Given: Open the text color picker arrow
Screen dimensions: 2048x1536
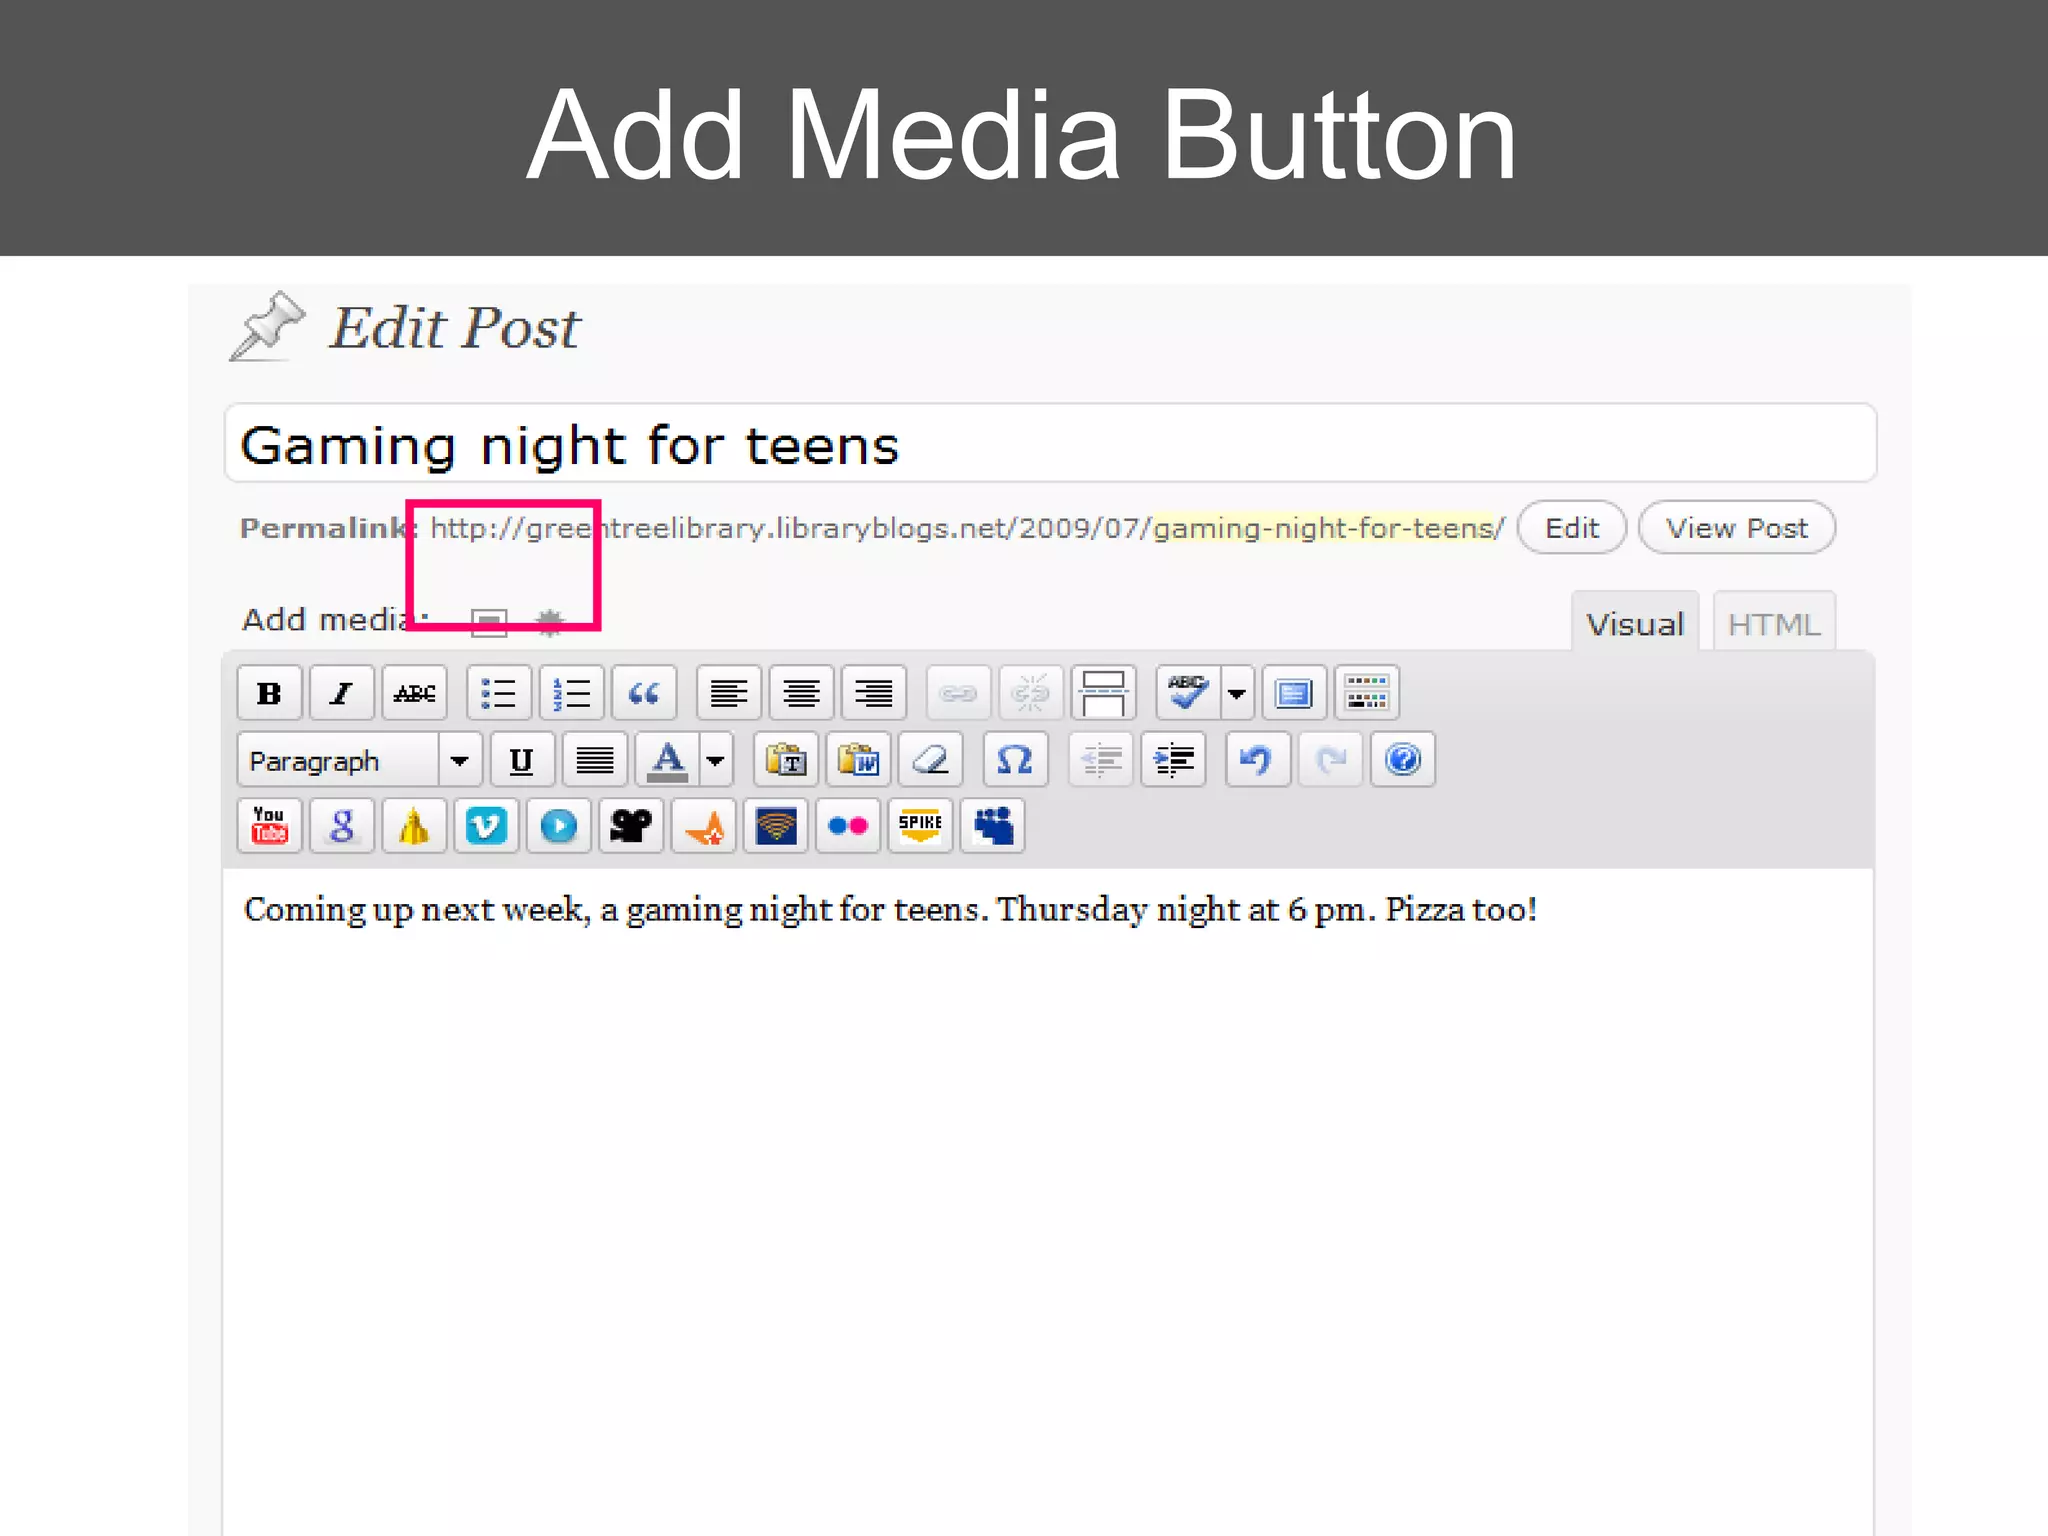Looking at the screenshot, I should tap(716, 761).
